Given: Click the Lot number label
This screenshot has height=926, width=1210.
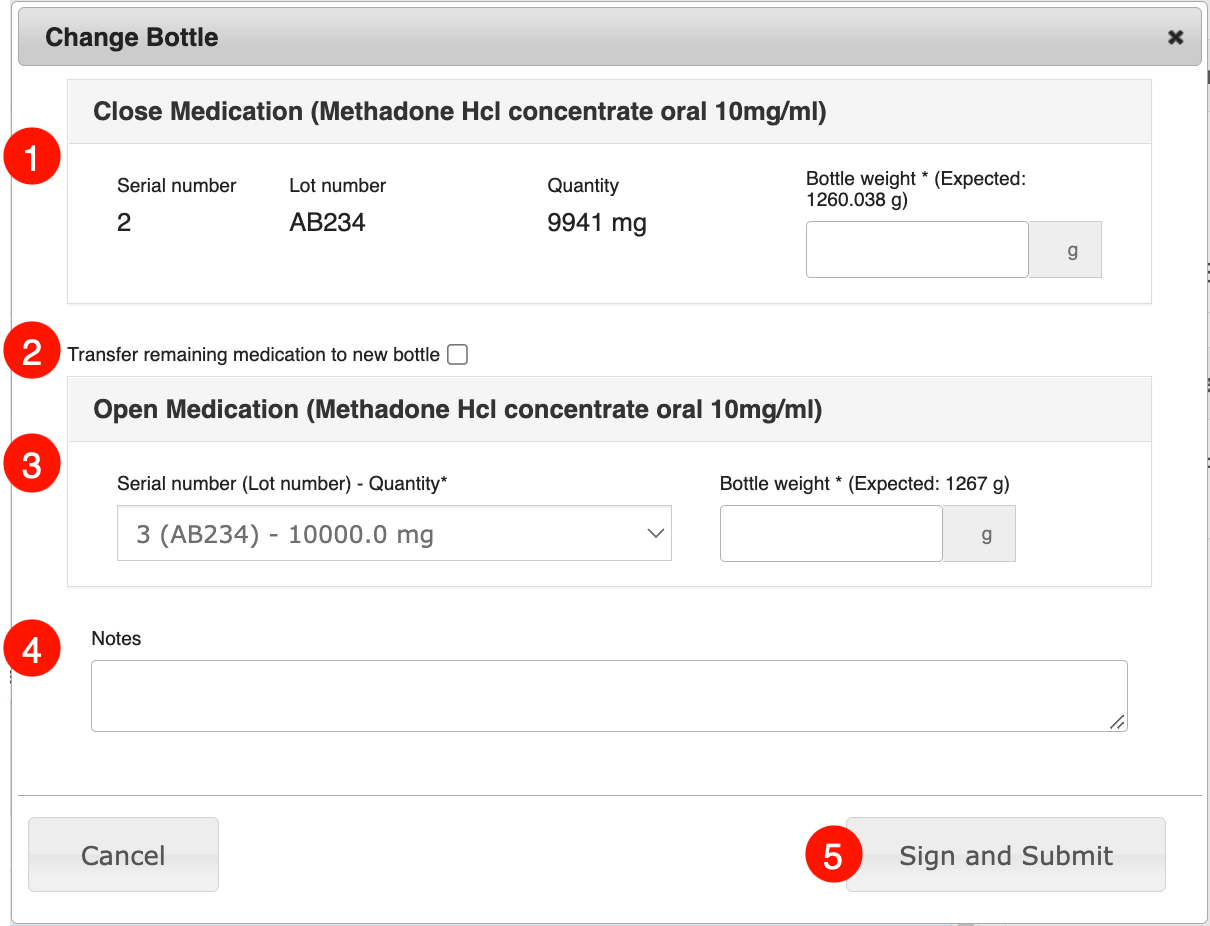Looking at the screenshot, I should point(338,185).
